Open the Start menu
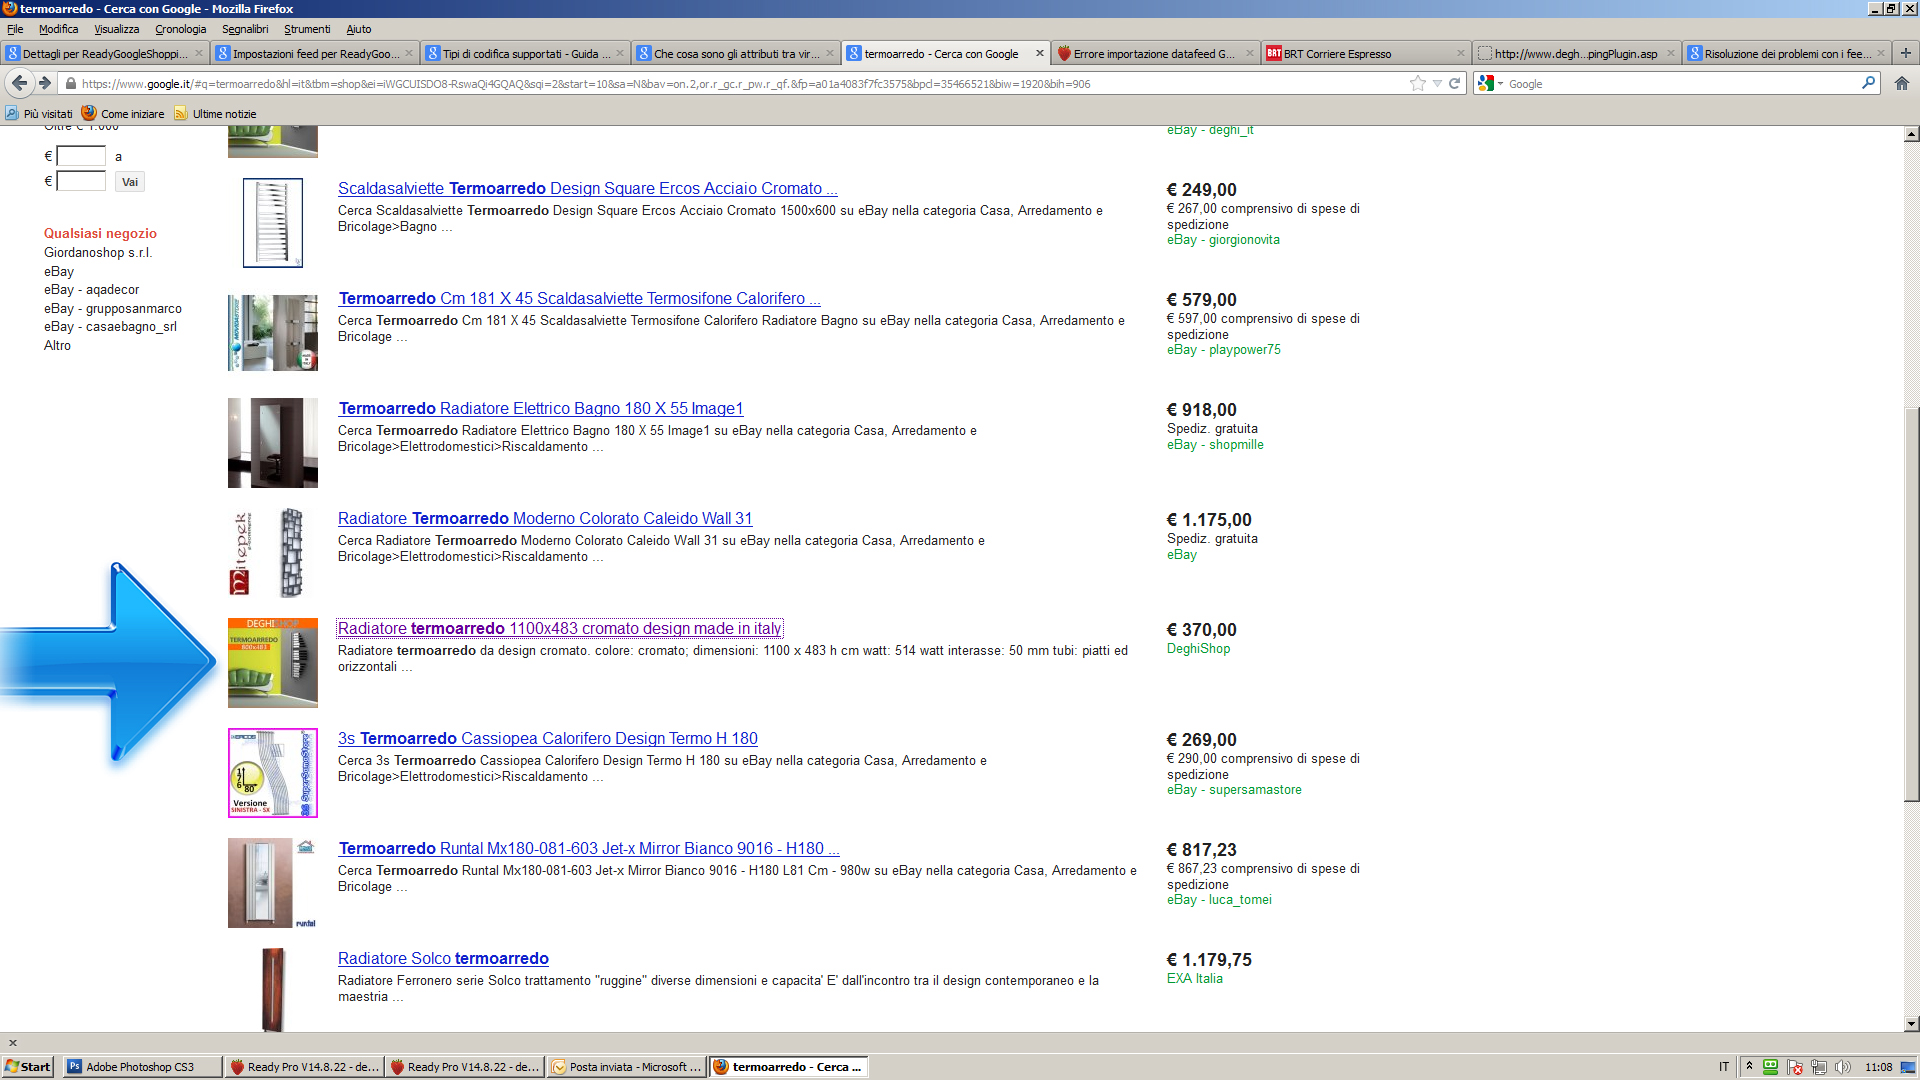The image size is (1920, 1080). pyautogui.click(x=28, y=1067)
